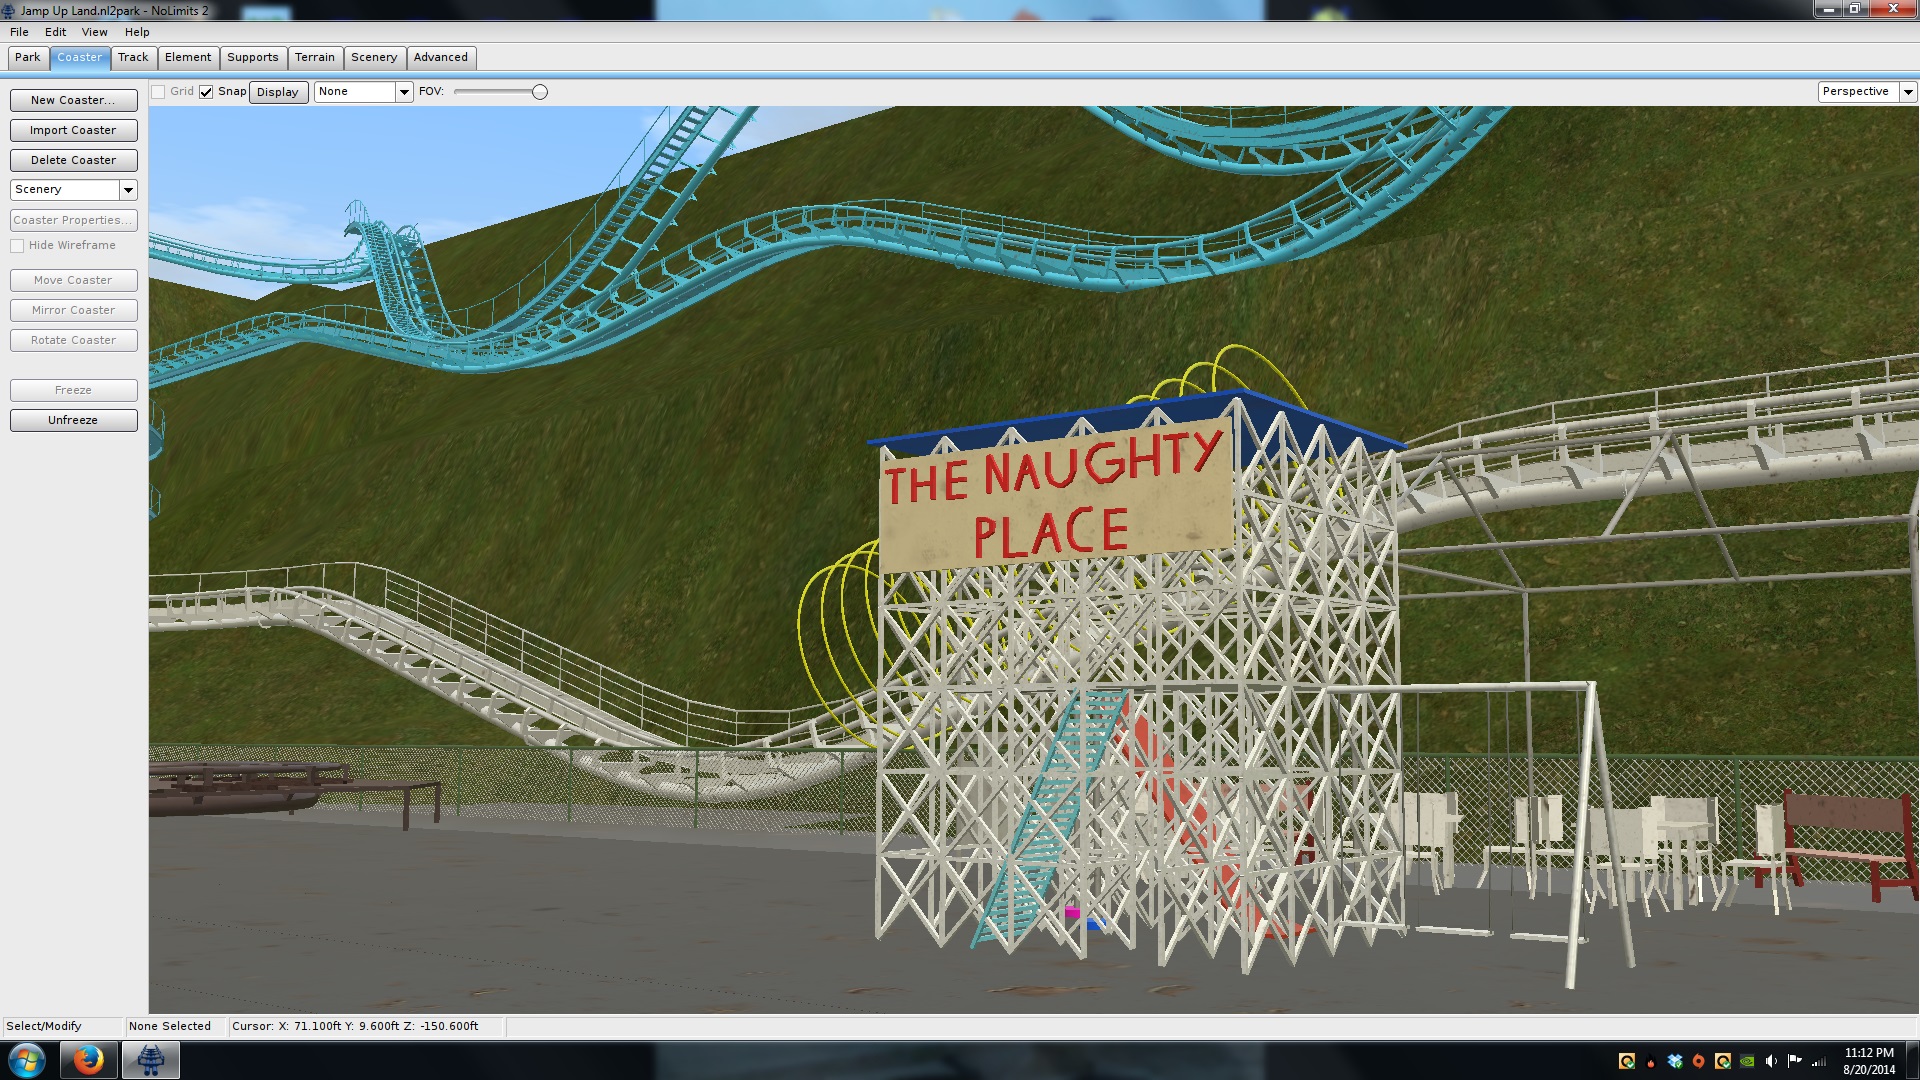Switch to the Terrain tab
Viewport: 1920px width, 1080px height.
pos(314,57)
